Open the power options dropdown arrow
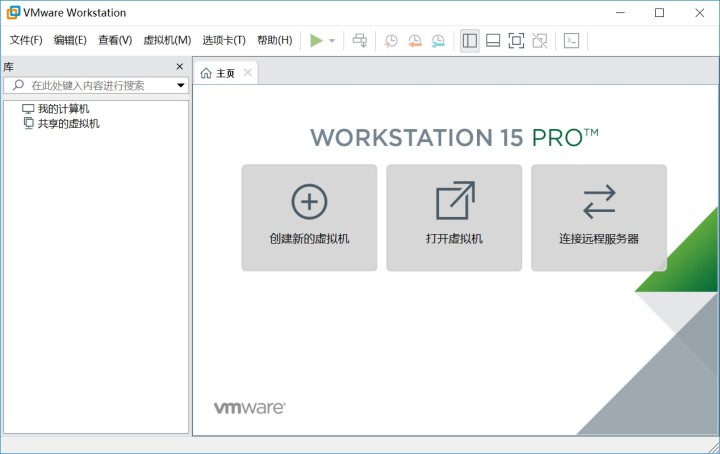The width and height of the screenshot is (720, 454). [332, 40]
